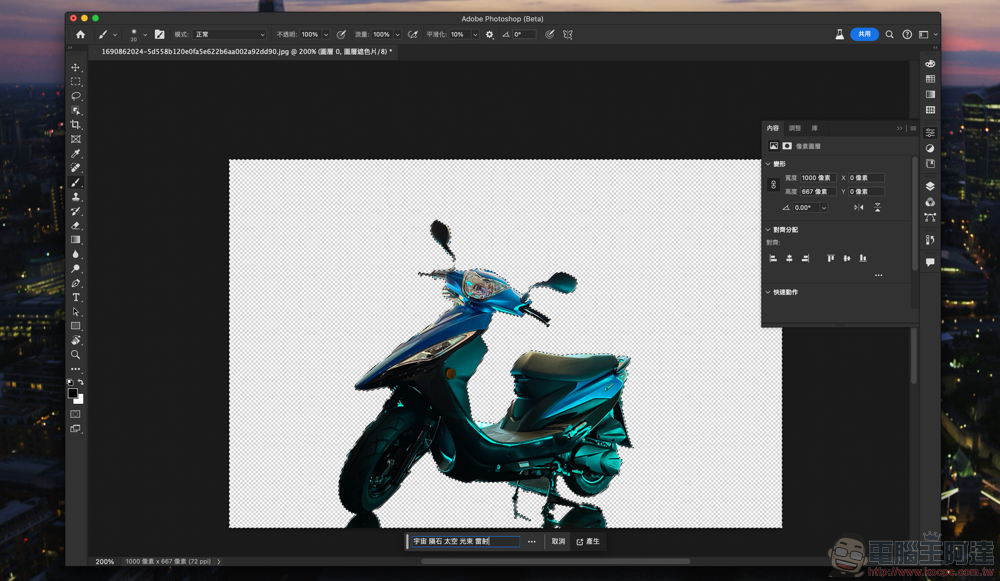The height and width of the screenshot is (581, 1000).
Task: Toggle pressure for brush size
Action: click(x=549, y=34)
